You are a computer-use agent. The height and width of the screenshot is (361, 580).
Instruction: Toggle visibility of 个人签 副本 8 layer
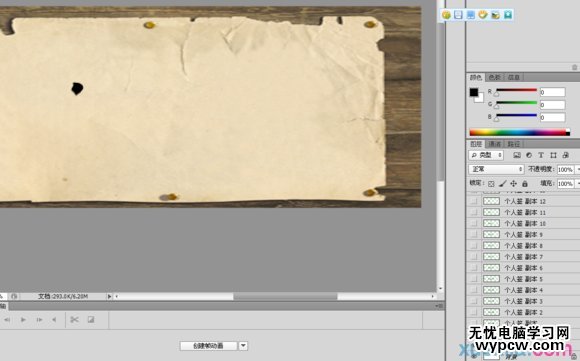point(473,246)
